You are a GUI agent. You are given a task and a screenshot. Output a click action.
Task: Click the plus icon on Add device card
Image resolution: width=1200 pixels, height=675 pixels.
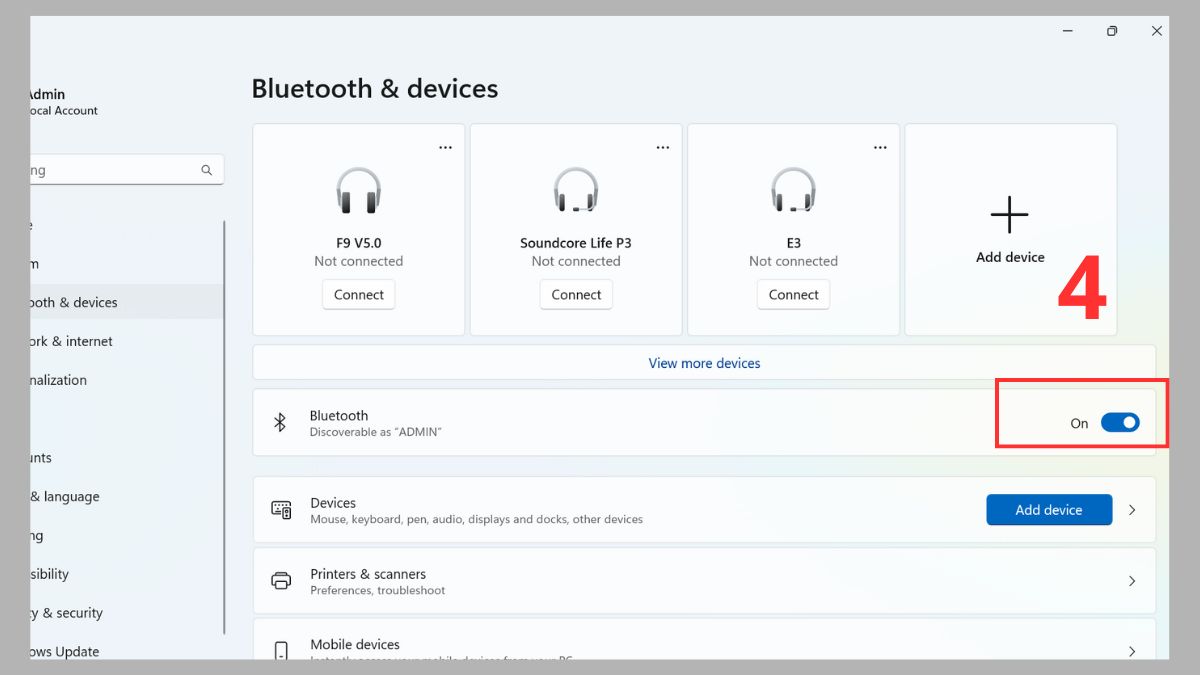(1010, 213)
